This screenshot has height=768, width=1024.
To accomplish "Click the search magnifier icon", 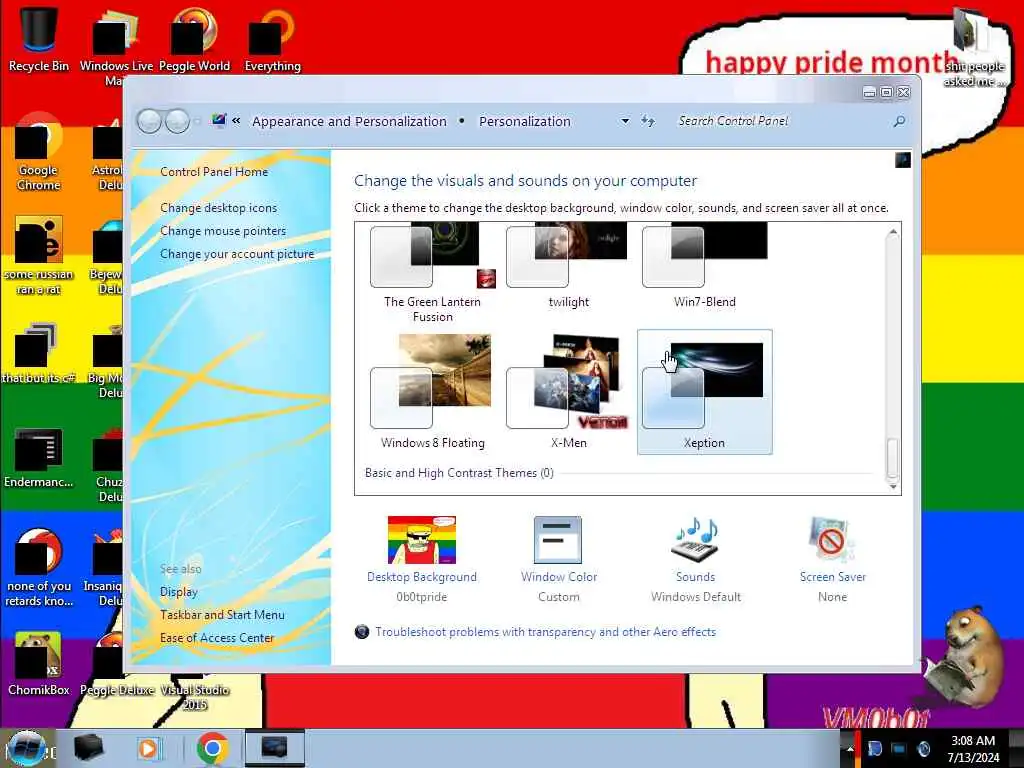I will pos(899,121).
